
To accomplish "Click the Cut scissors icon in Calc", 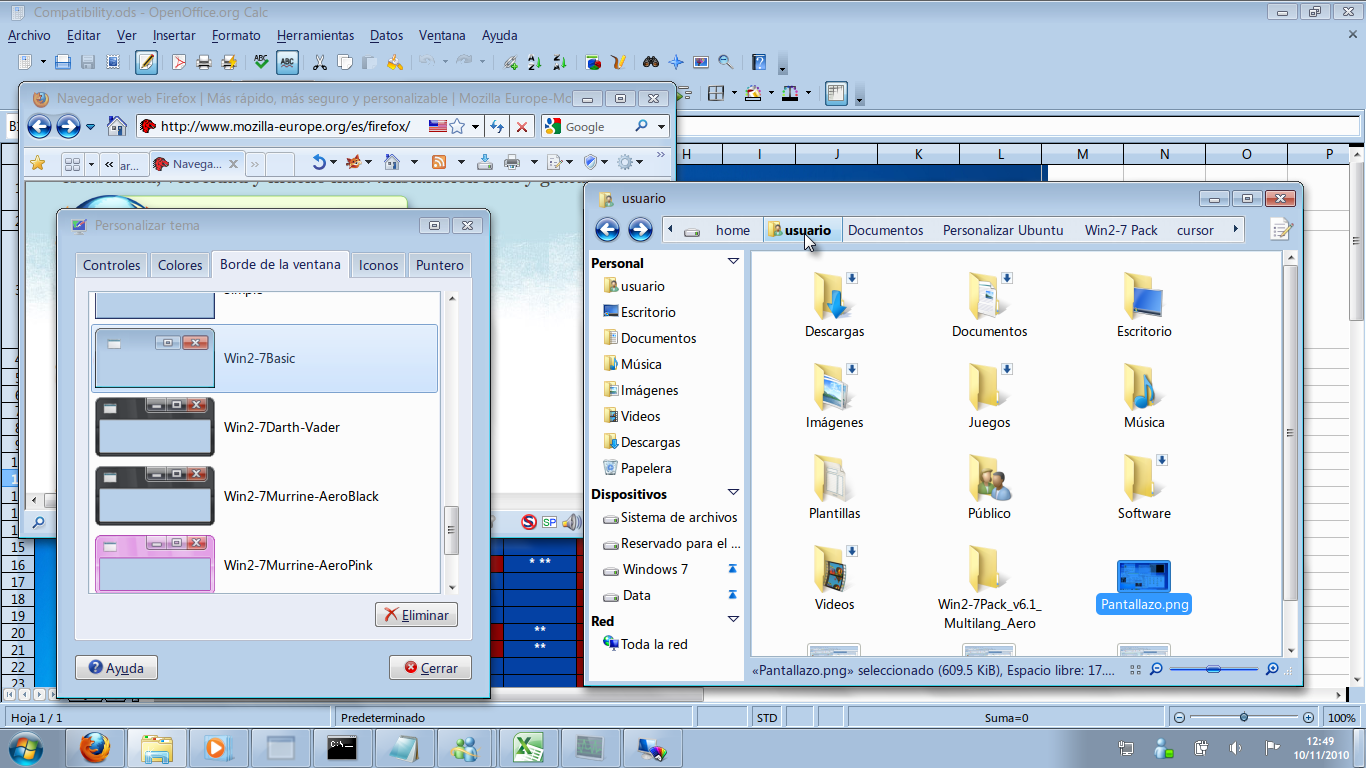I will point(320,62).
